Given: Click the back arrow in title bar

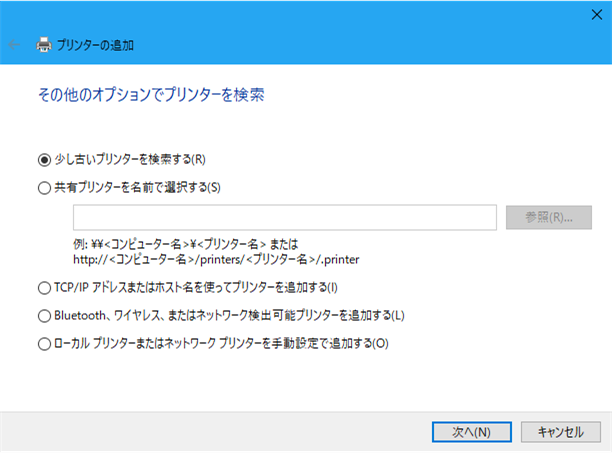Looking at the screenshot, I should pos(14,45).
